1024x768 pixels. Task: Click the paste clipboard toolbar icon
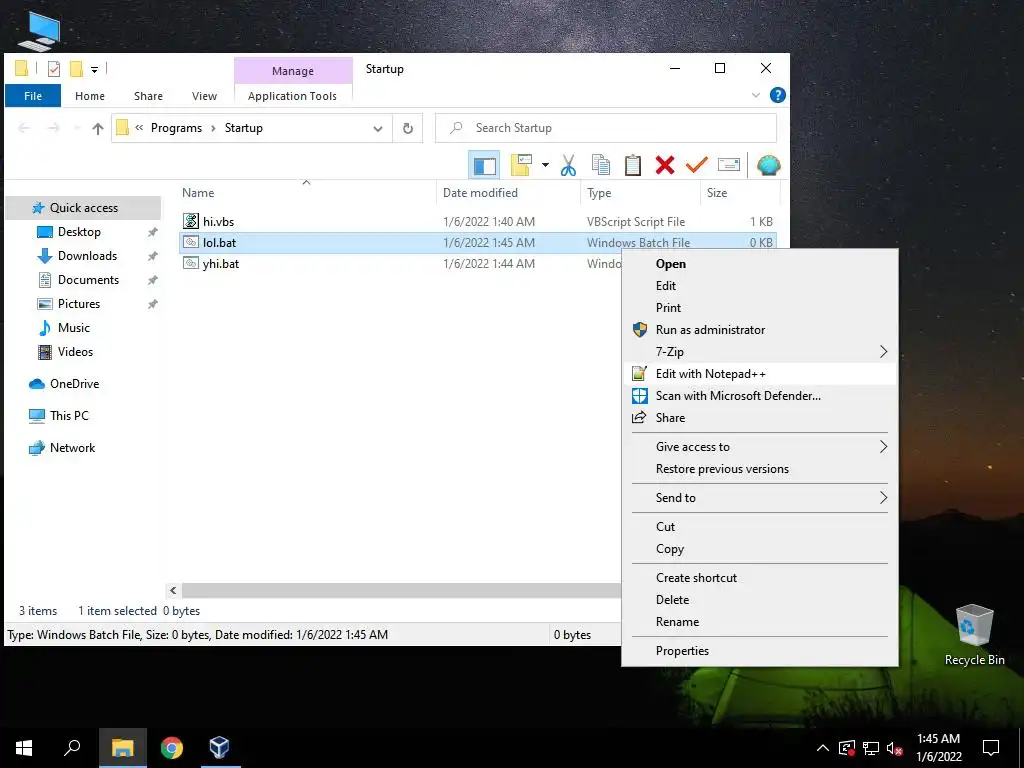click(632, 165)
